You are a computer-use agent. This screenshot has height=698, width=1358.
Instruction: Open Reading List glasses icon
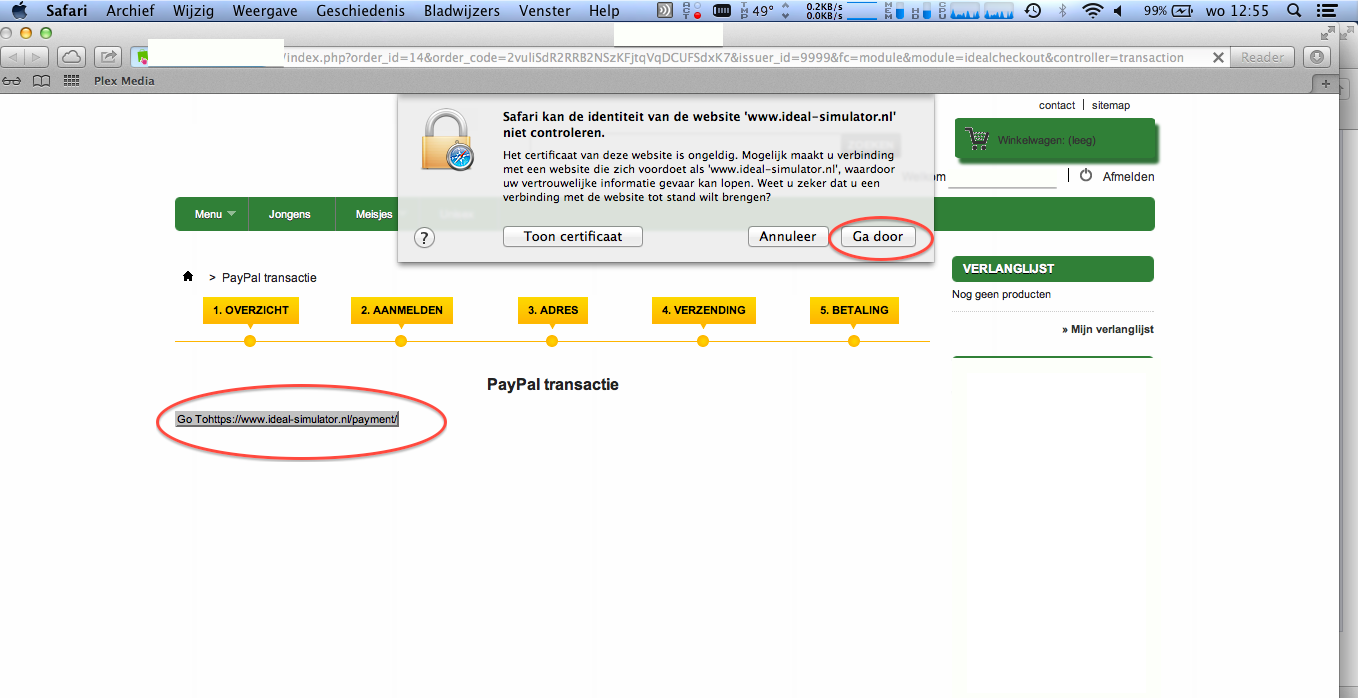(13, 81)
